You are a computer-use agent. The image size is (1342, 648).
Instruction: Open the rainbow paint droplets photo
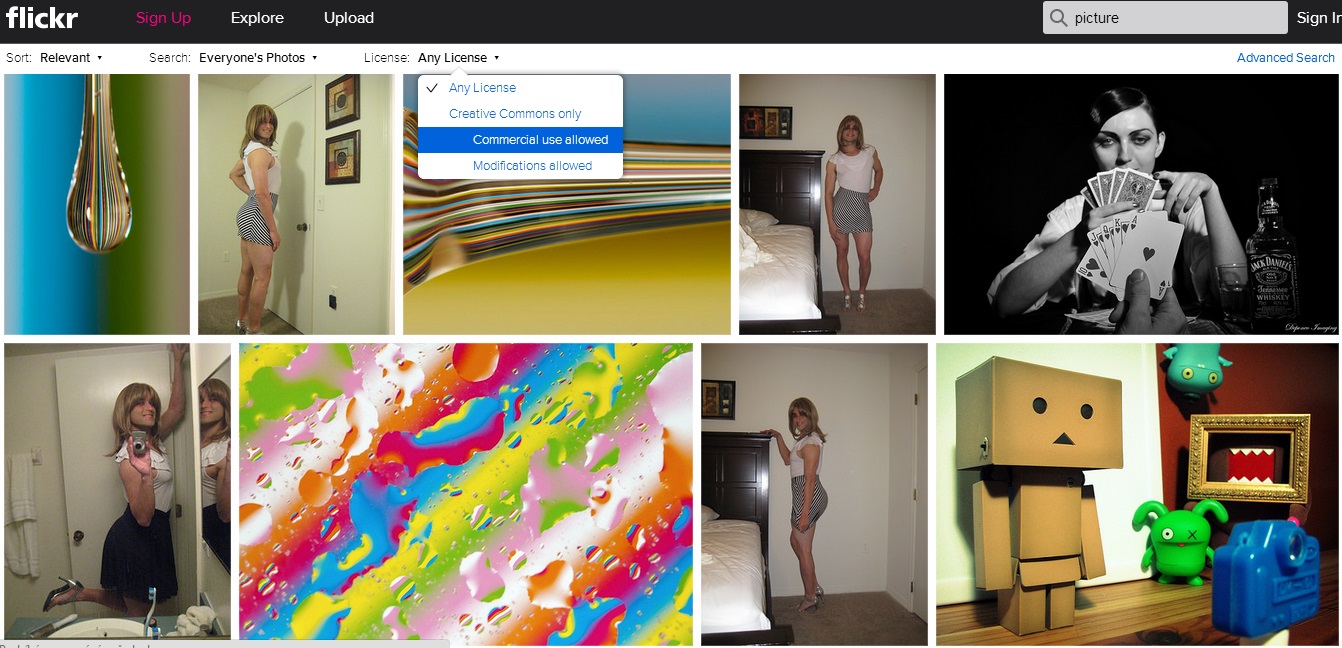(x=466, y=494)
